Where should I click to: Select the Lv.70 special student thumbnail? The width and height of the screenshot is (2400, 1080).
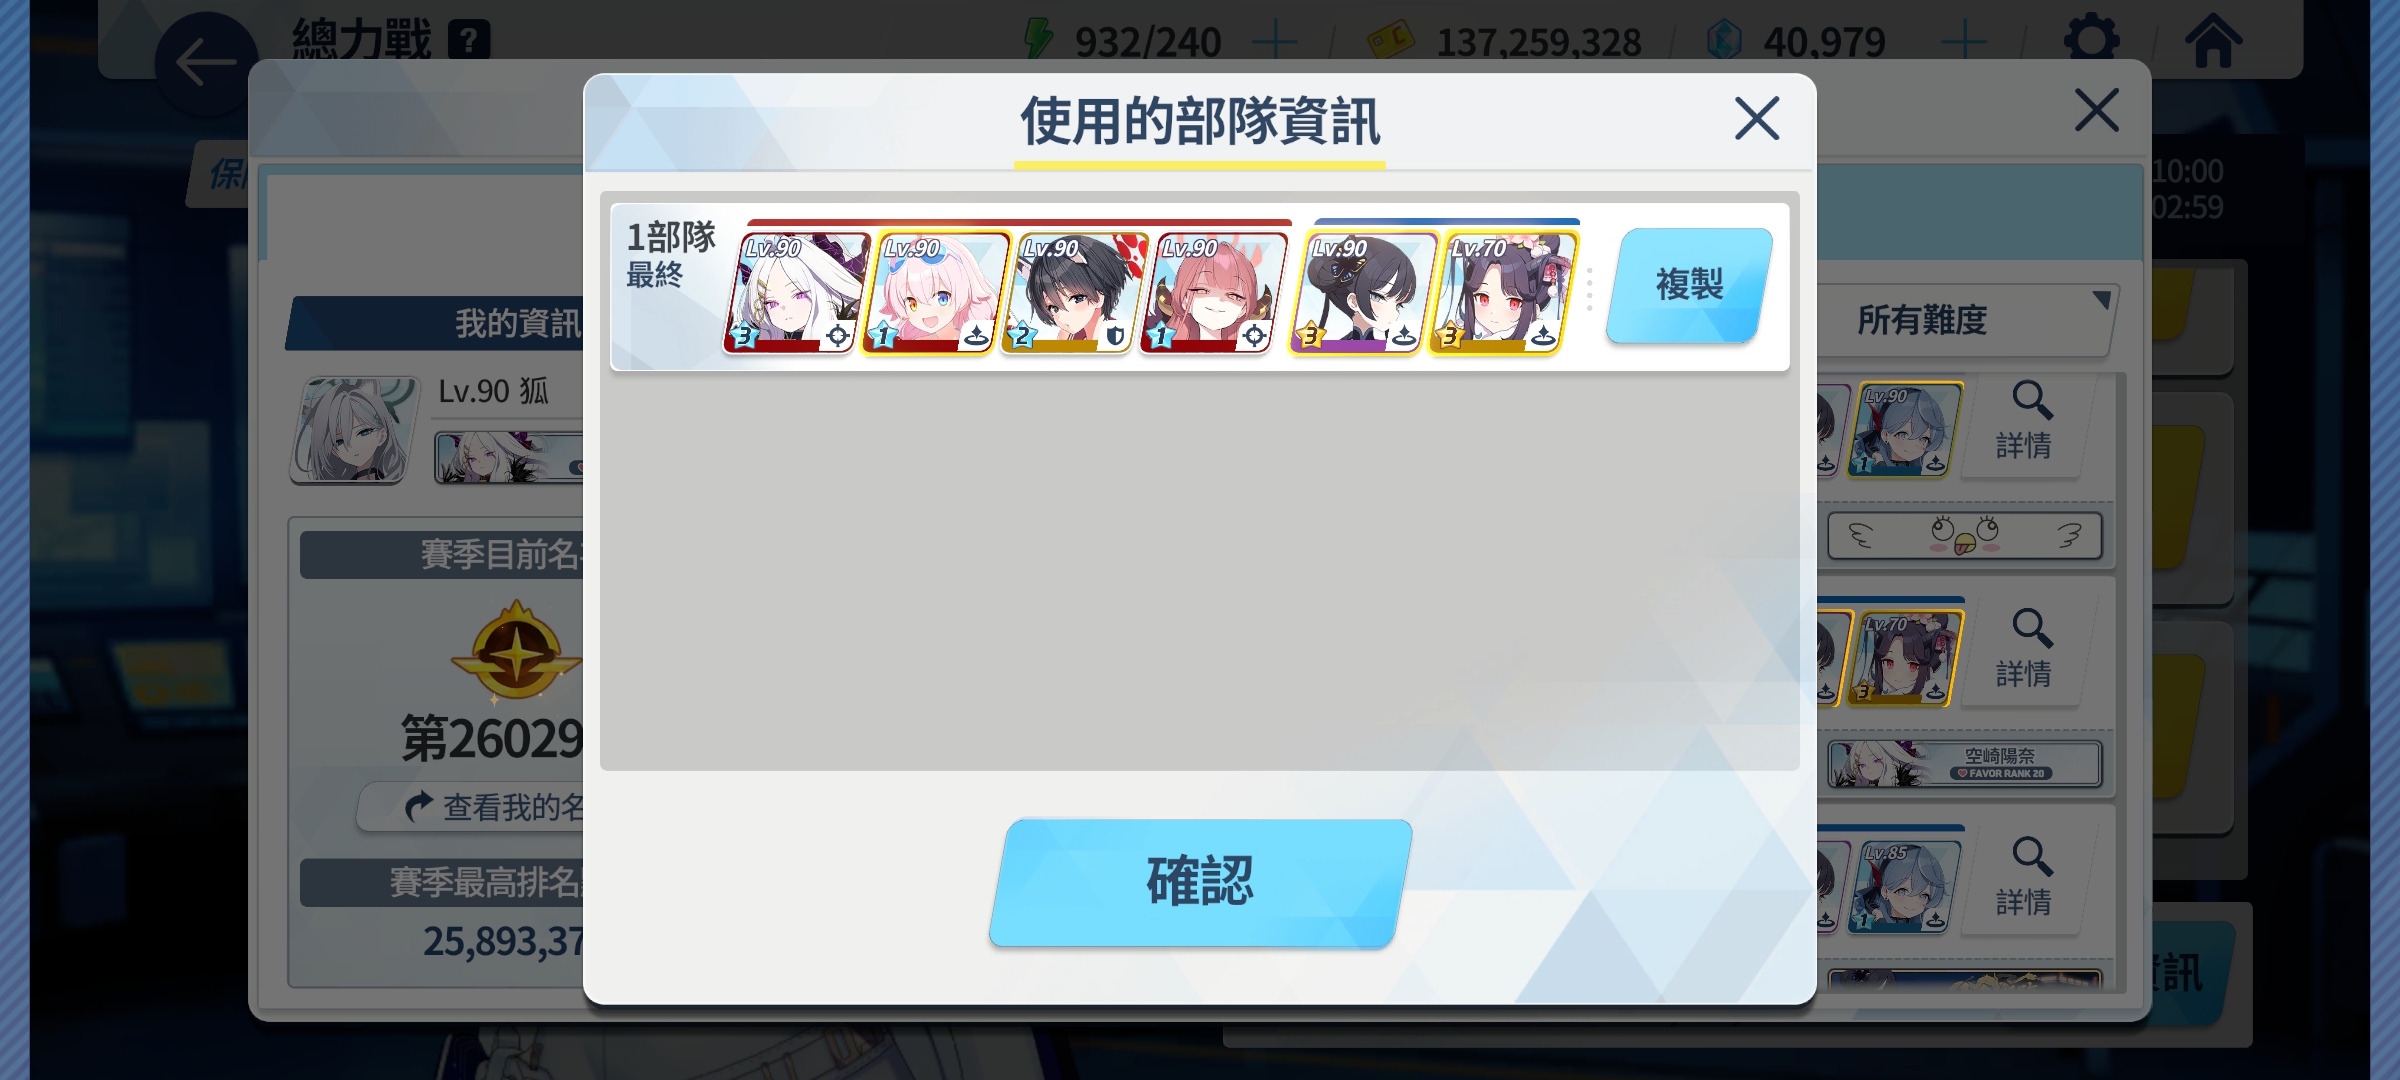1504,292
